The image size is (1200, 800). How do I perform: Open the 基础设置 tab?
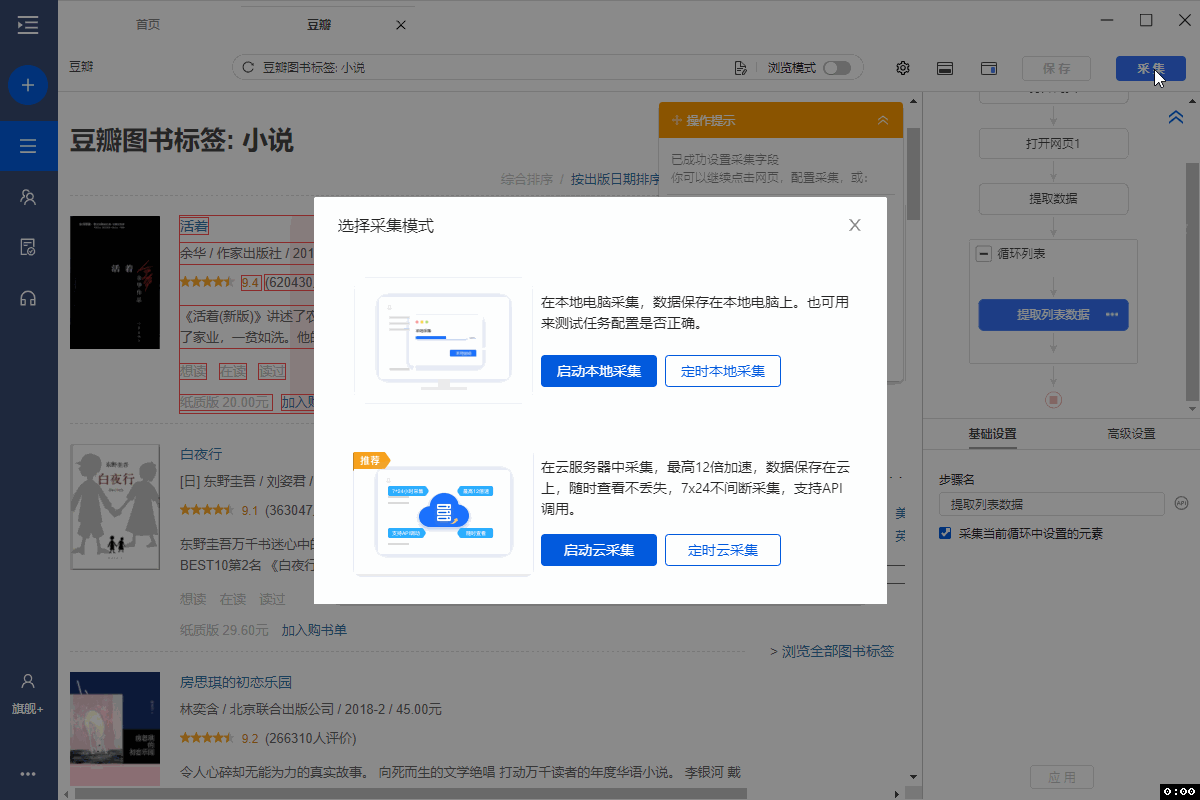click(992, 434)
